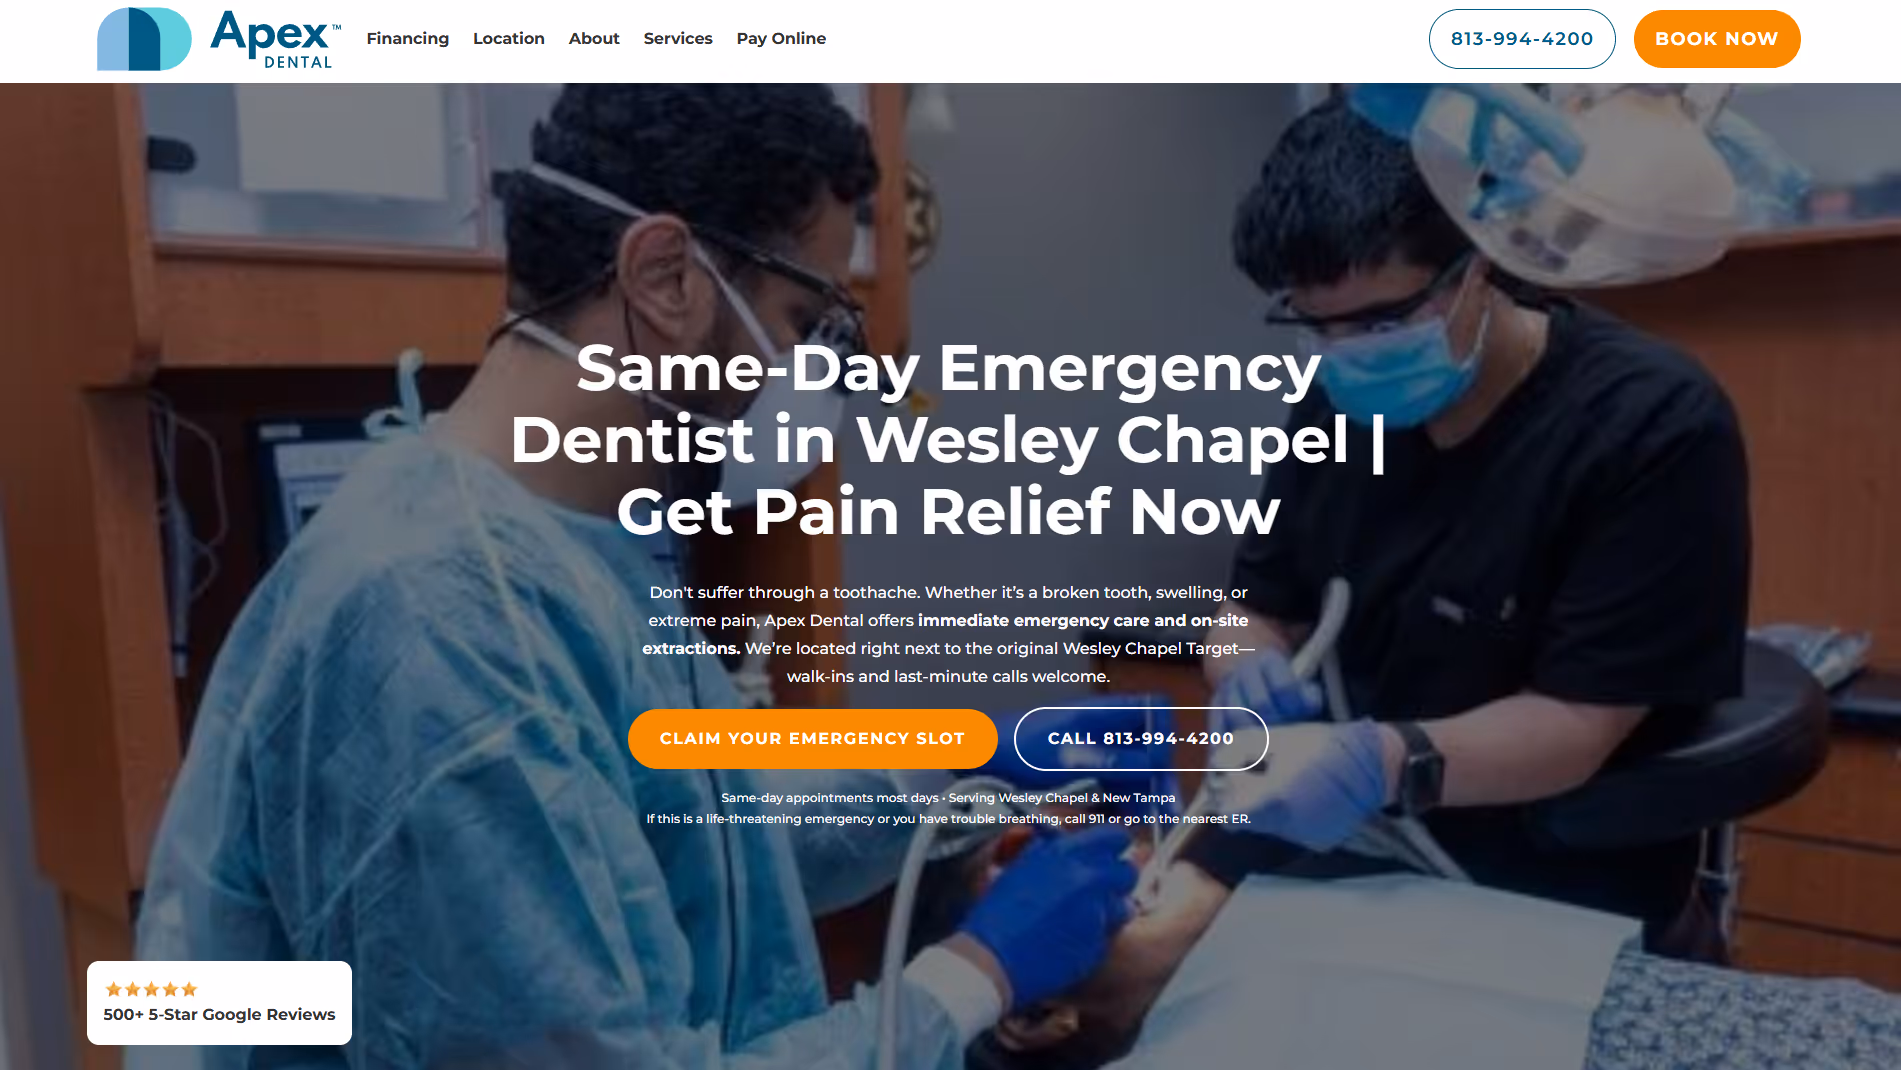Viewport: 1901px width, 1070px height.
Task: Click the life-threatening emergency 911 disclaimer
Action: tap(948, 818)
